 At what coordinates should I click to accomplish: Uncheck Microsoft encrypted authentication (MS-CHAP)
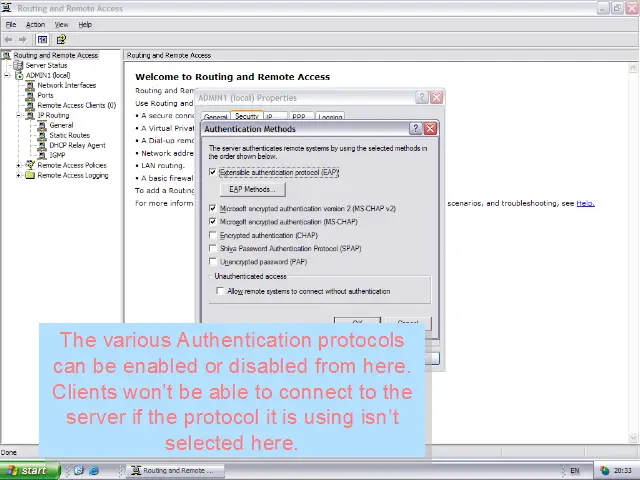212,222
